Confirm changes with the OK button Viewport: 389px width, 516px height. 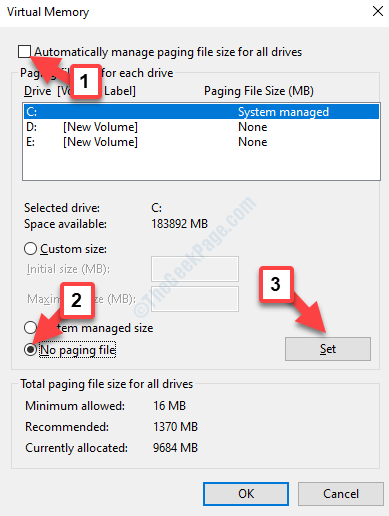[246, 494]
